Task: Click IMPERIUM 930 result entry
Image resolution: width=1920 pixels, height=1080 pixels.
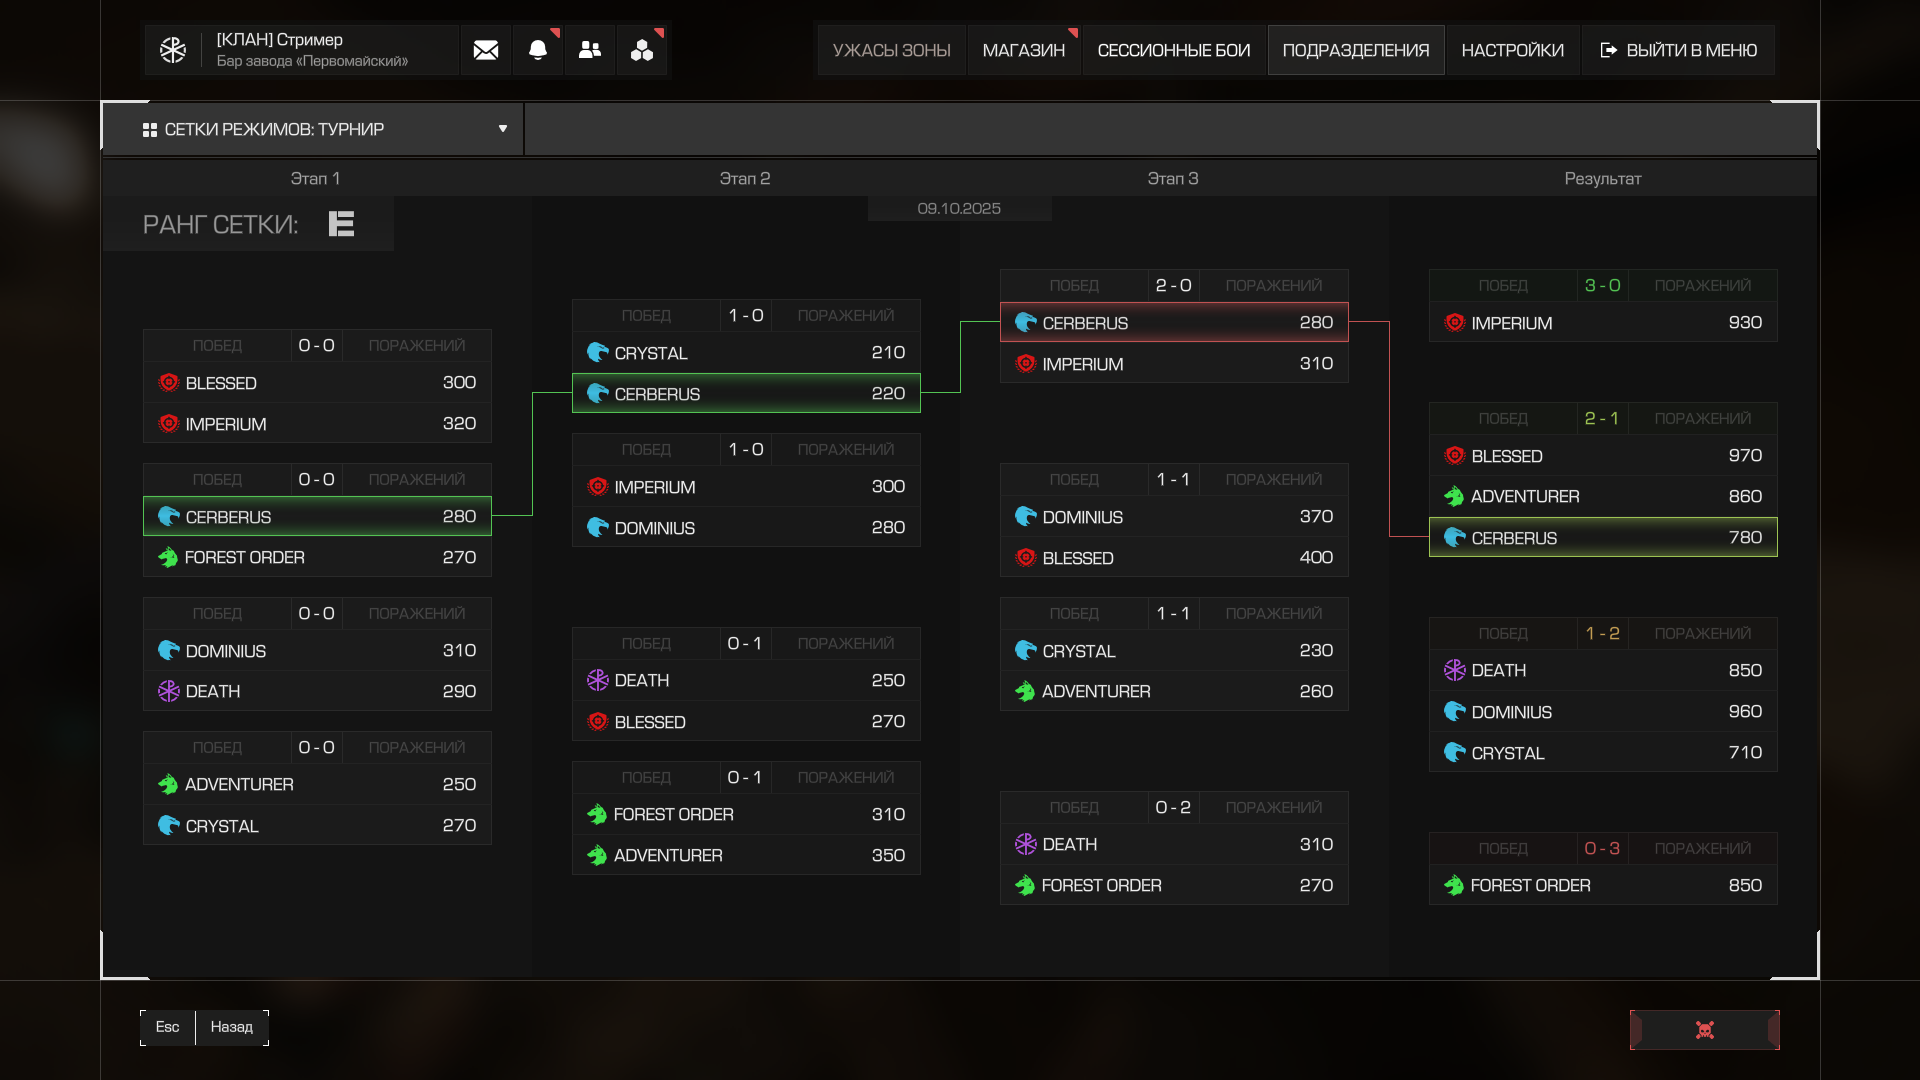Action: [1602, 323]
